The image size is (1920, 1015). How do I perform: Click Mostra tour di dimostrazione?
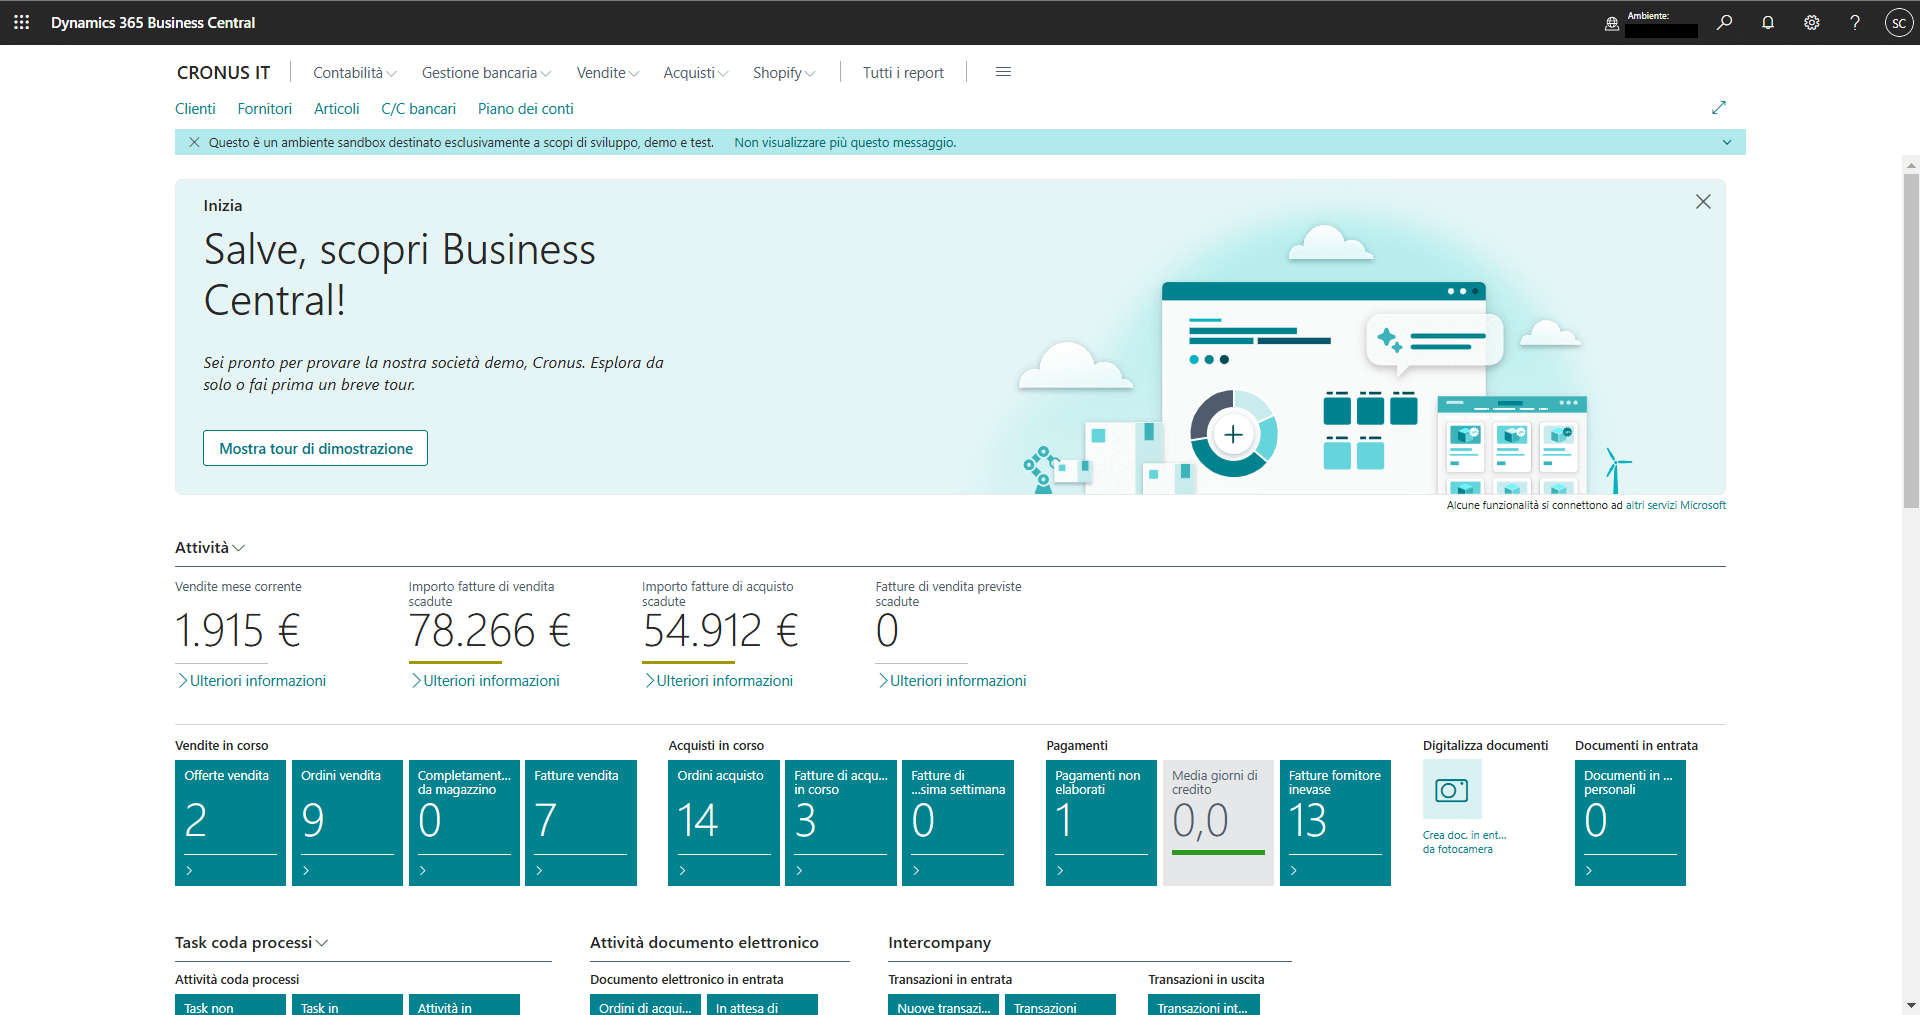pyautogui.click(x=315, y=448)
